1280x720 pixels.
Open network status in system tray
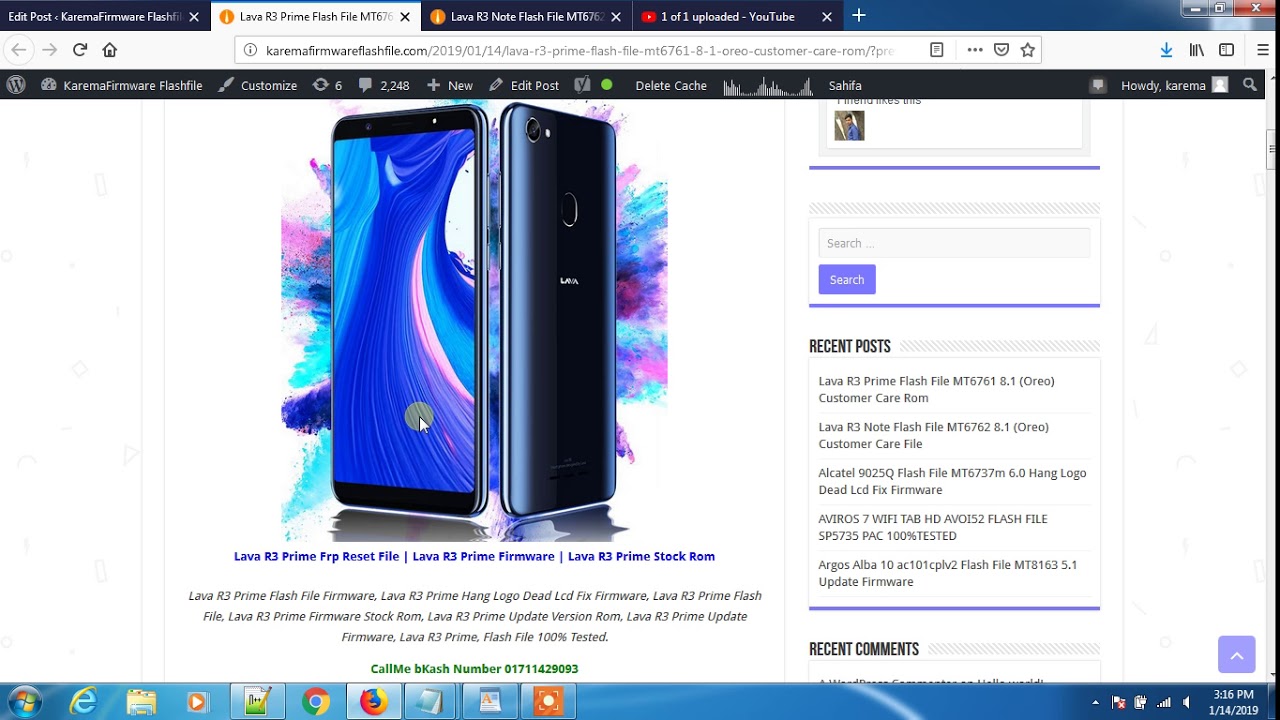1163,702
